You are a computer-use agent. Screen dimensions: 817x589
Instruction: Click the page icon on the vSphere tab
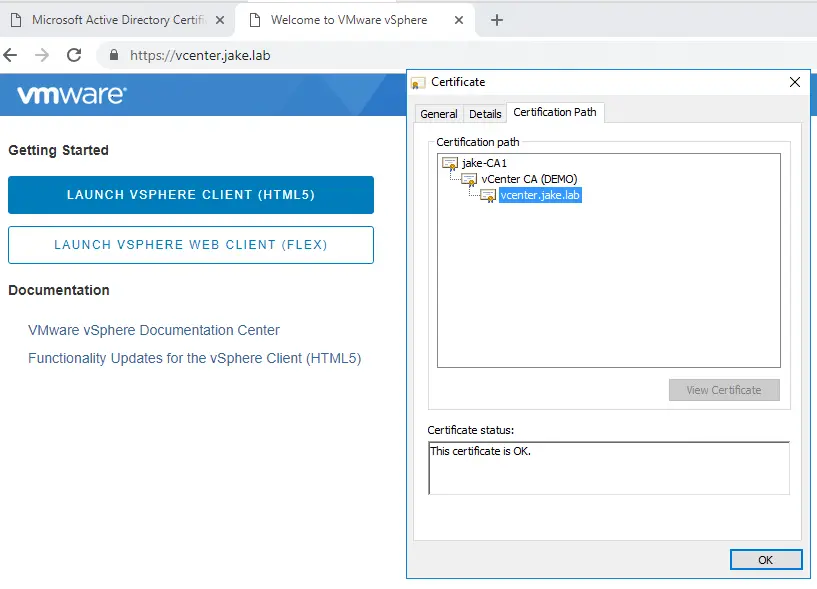pyautogui.click(x=255, y=20)
